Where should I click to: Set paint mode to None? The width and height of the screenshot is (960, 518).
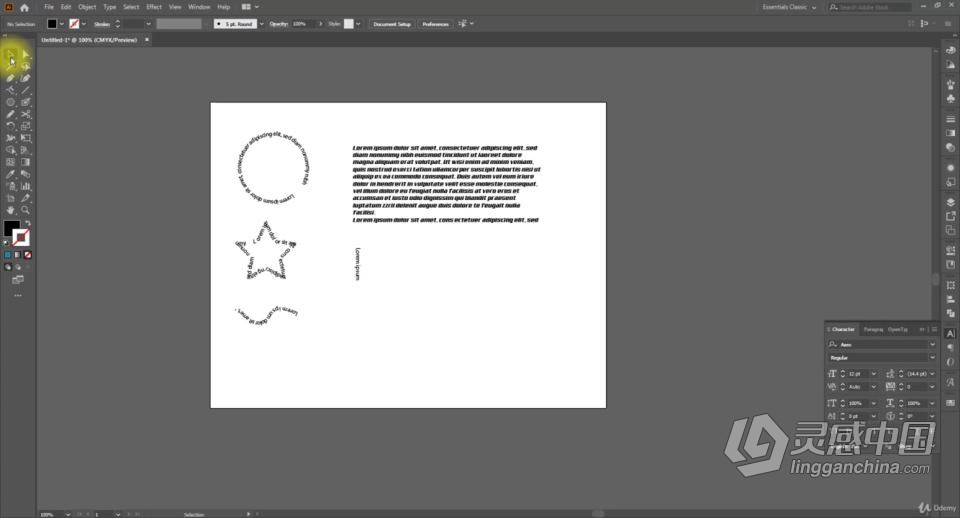(28, 255)
